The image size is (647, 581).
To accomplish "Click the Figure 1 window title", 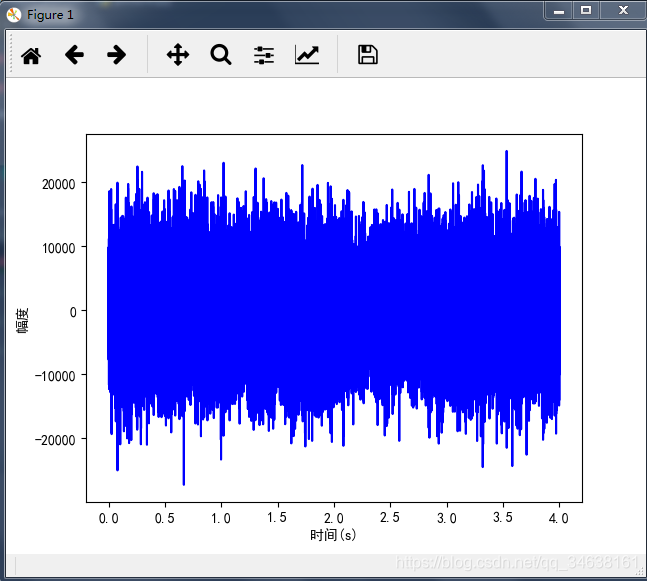I will click(x=50, y=15).
